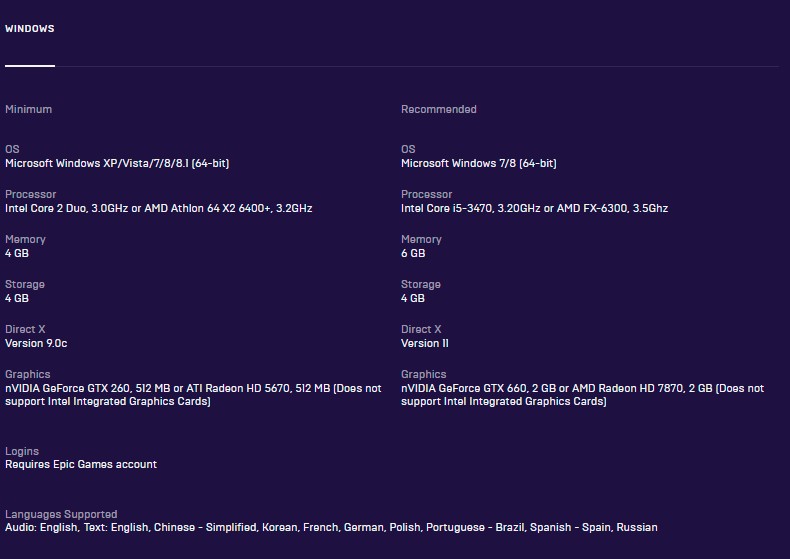Viewport: 790px width, 559px height.
Task: Click the 'Graphics' label under Recommended
Action: (423, 374)
